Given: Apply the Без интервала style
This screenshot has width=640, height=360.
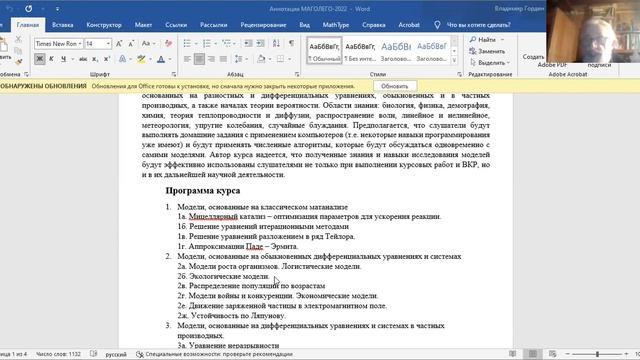Looking at the screenshot, I should click(360, 51).
